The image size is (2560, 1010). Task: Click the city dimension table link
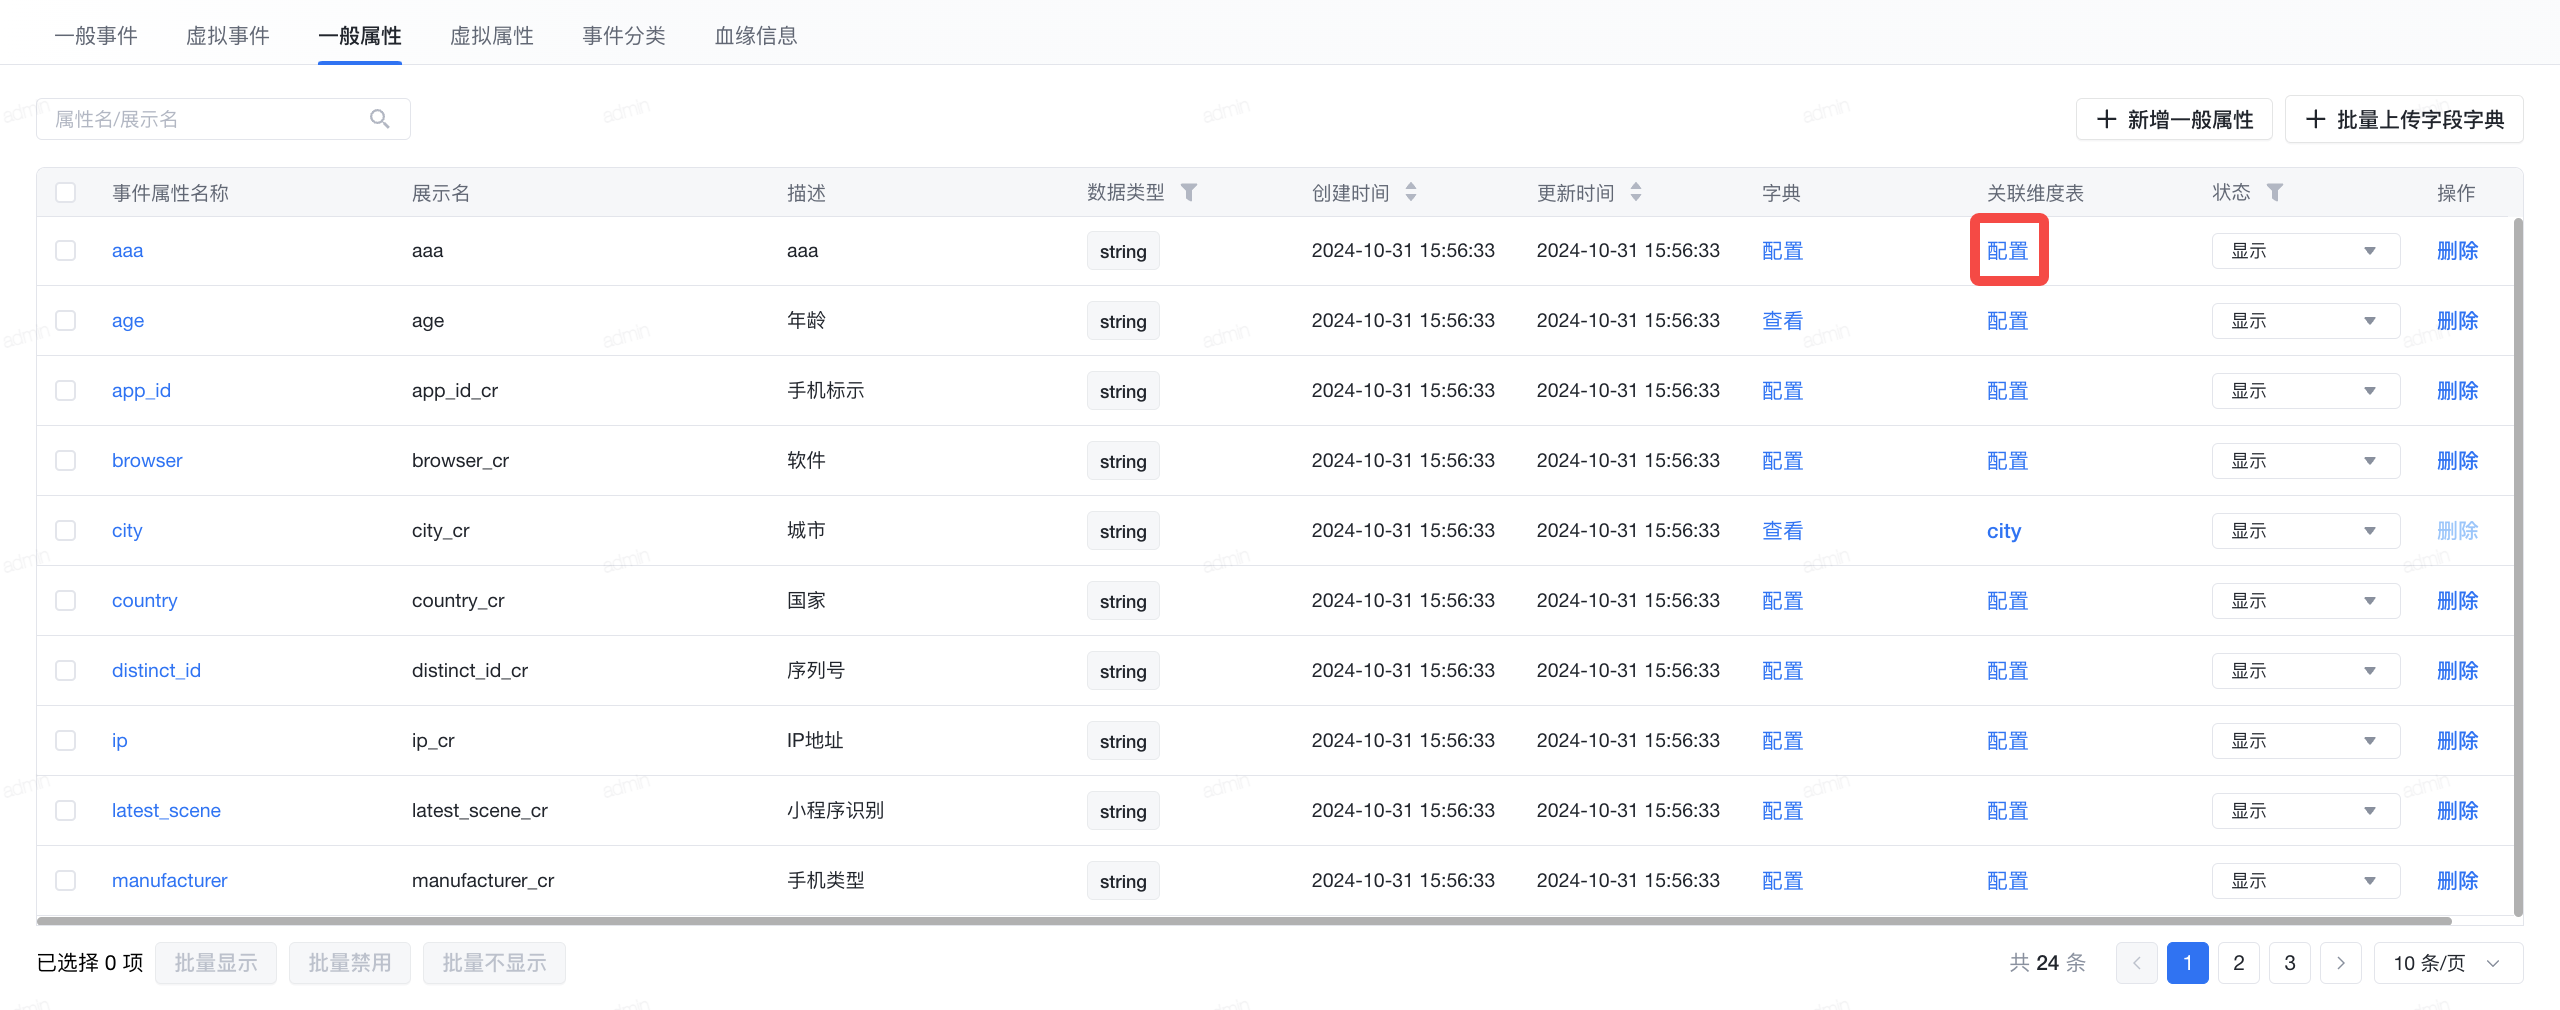(x=2004, y=531)
